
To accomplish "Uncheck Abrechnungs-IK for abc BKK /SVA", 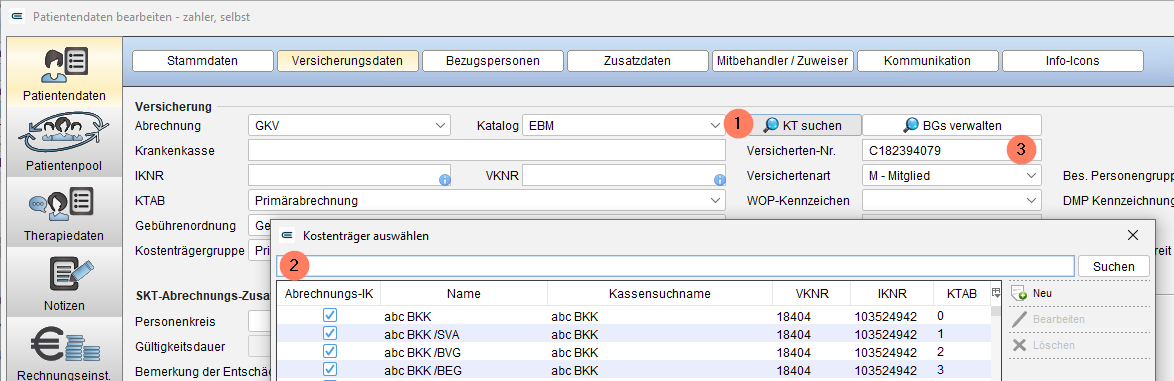I will click(x=329, y=333).
